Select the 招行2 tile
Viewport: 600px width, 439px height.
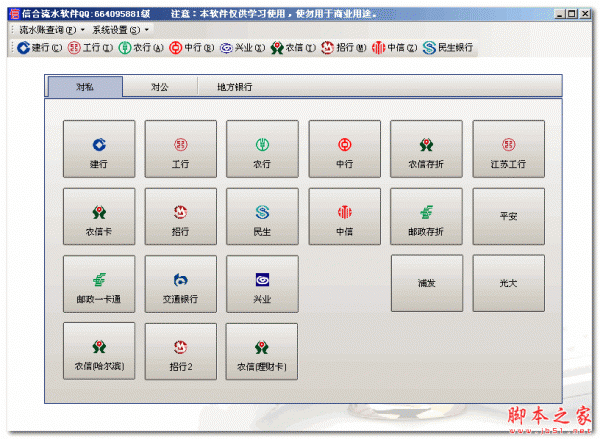coord(181,351)
